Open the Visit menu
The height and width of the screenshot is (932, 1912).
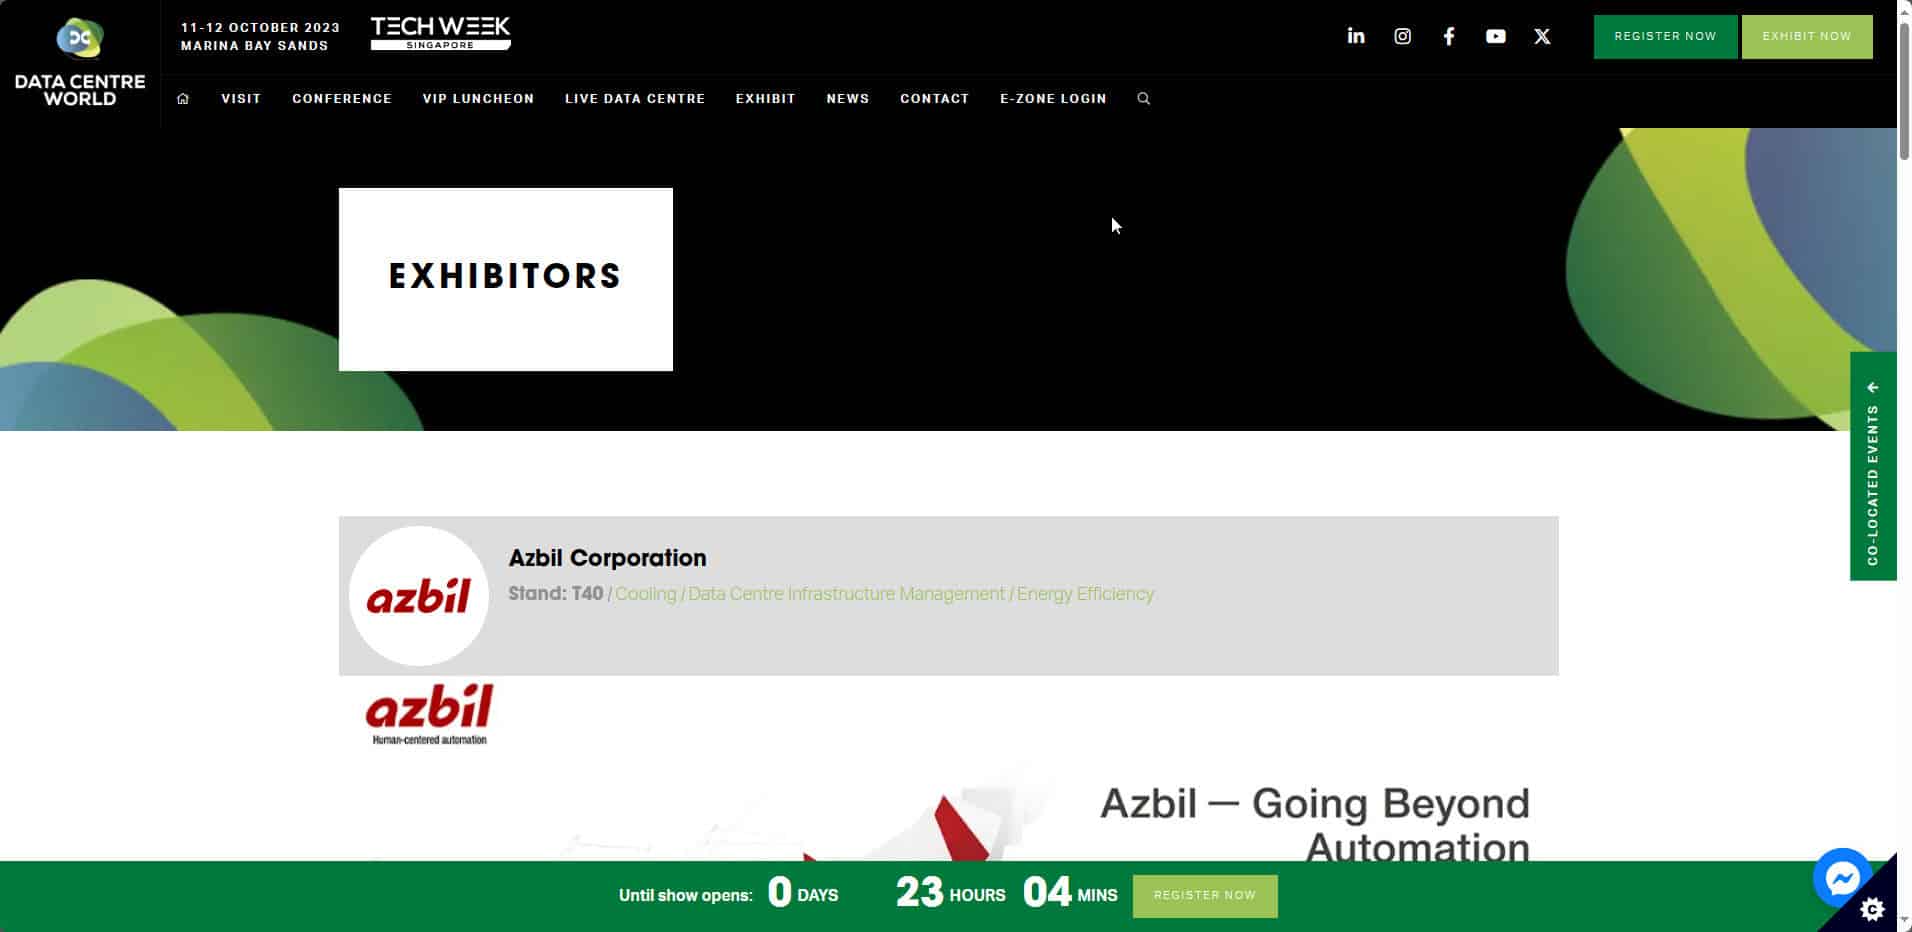click(241, 98)
